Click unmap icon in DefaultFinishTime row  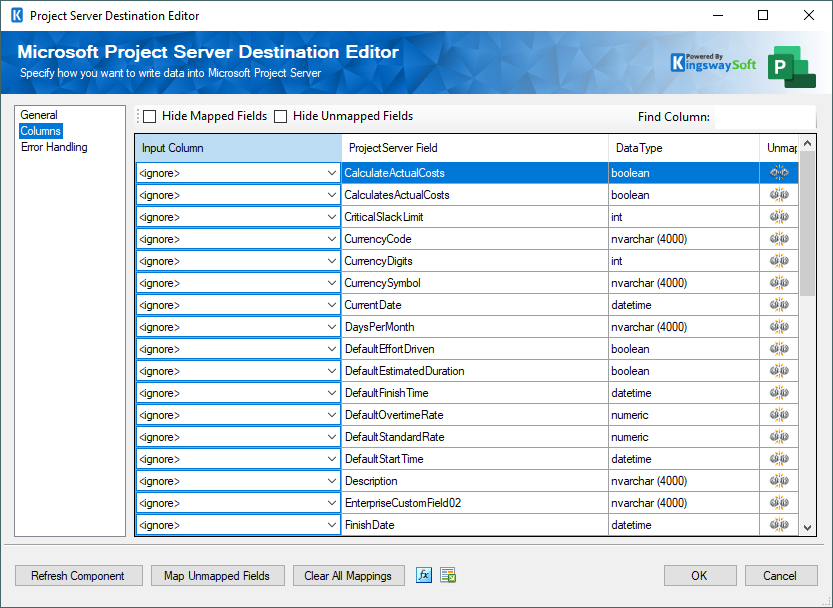pyautogui.click(x=779, y=393)
